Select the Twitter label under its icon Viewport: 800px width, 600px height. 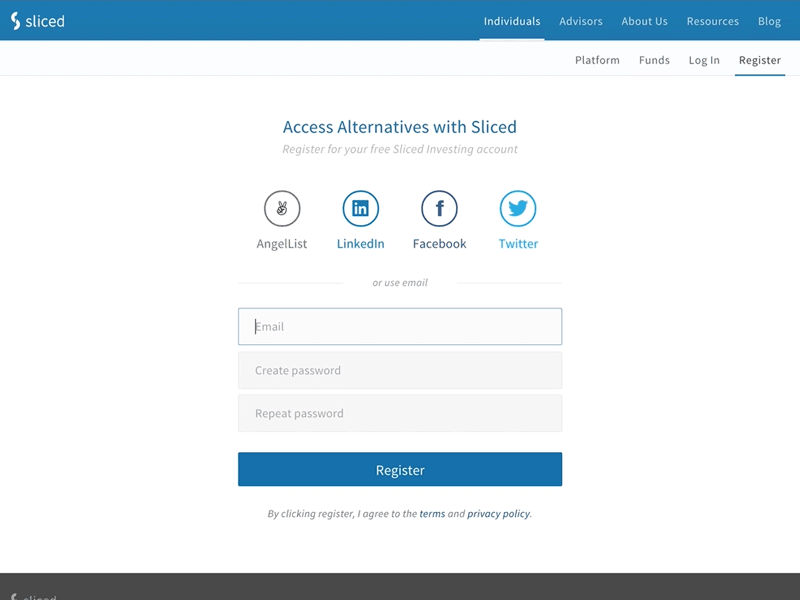tap(518, 243)
